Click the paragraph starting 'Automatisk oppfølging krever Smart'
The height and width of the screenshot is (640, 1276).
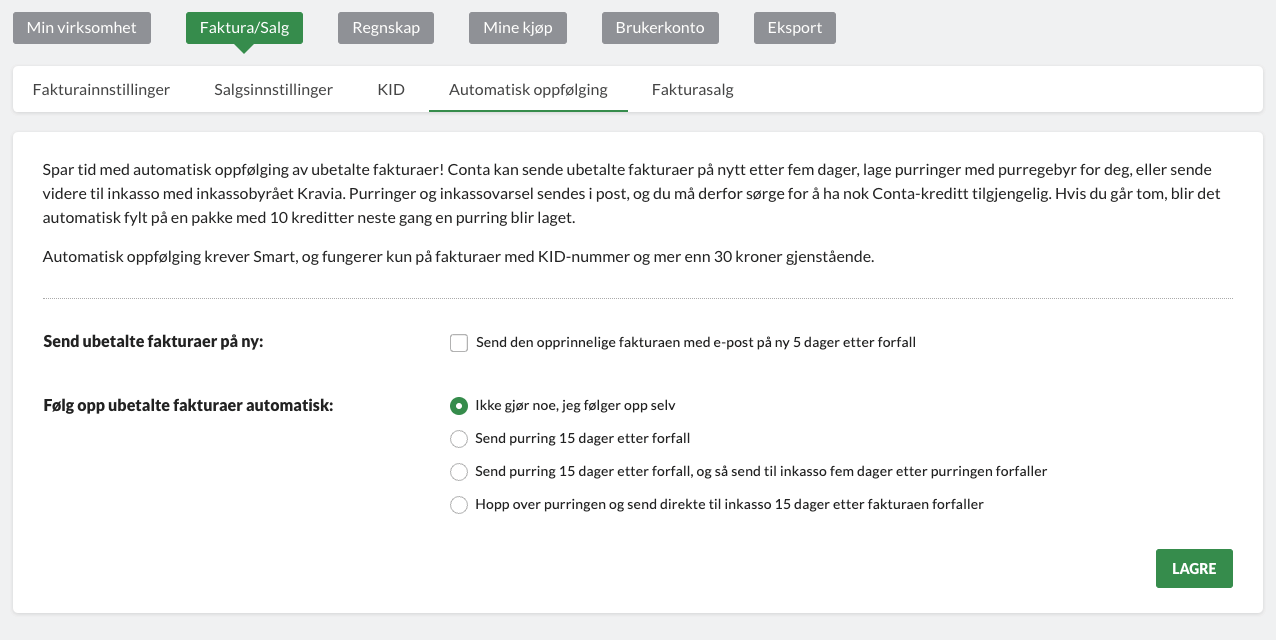[x=459, y=257]
